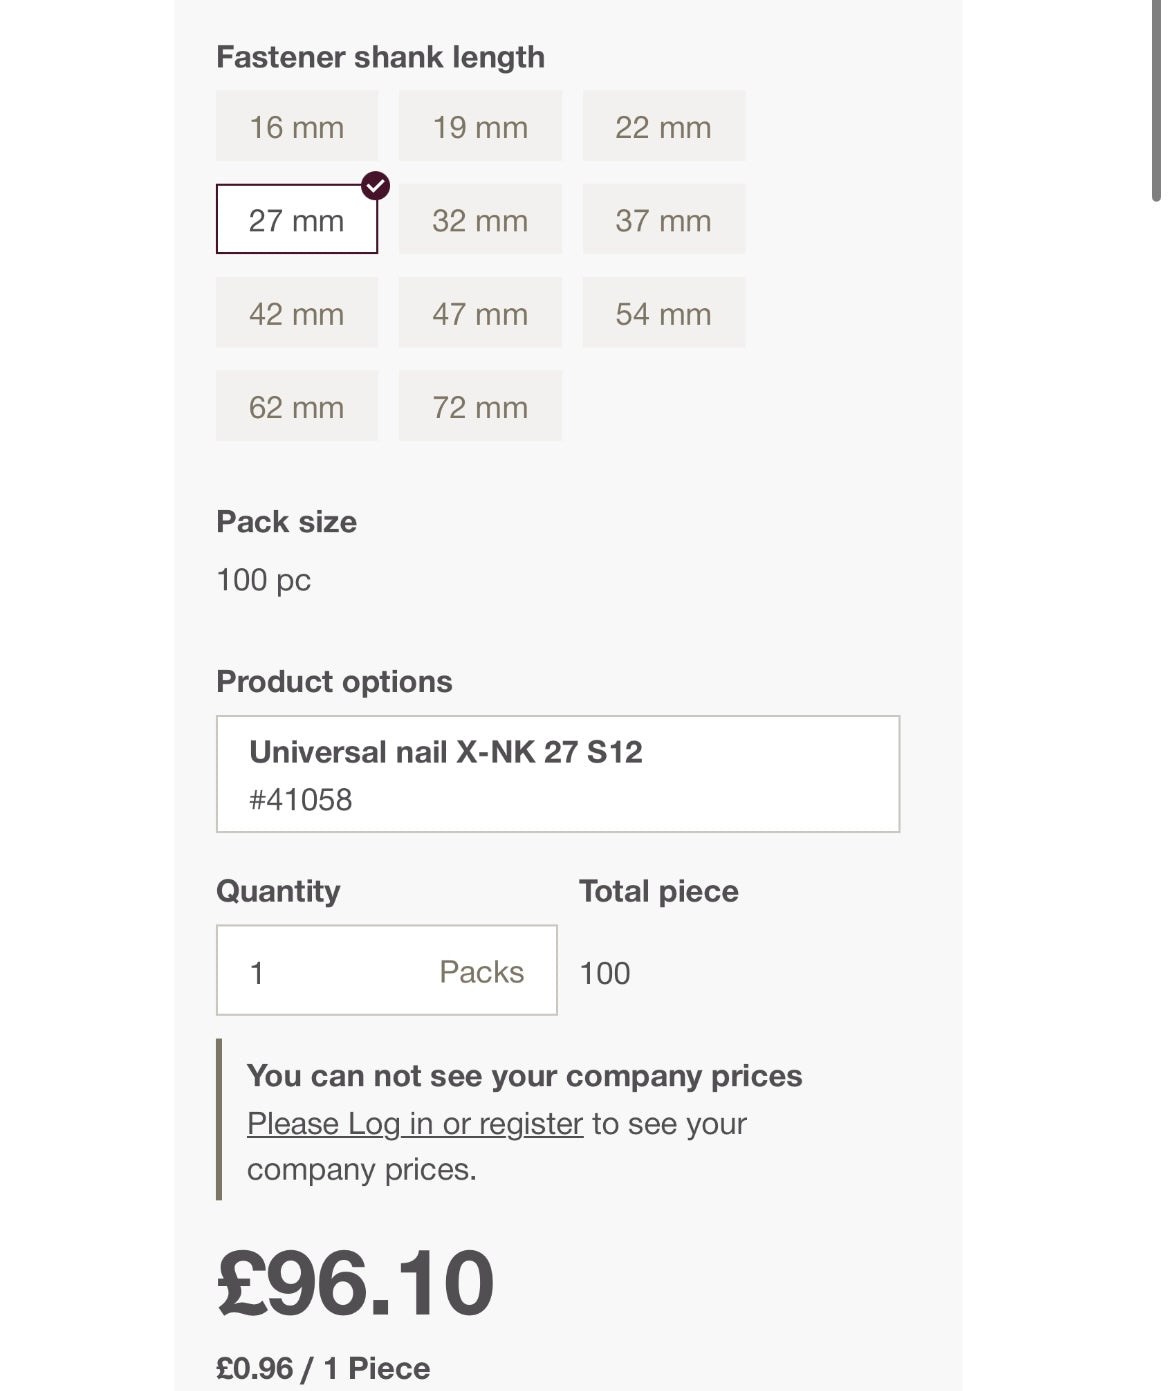The width and height of the screenshot is (1170, 1391).
Task: Click the selected 27 mm option
Action: 296,220
